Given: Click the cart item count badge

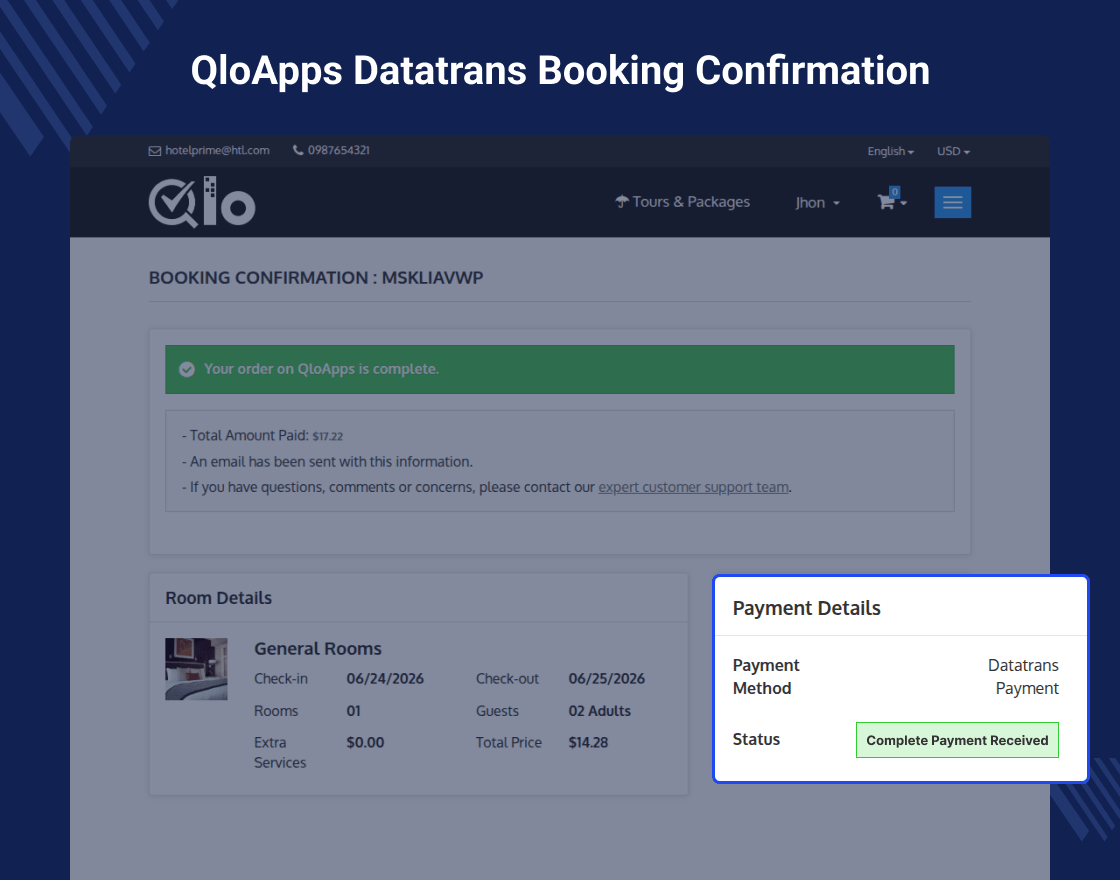Looking at the screenshot, I should [x=894, y=191].
